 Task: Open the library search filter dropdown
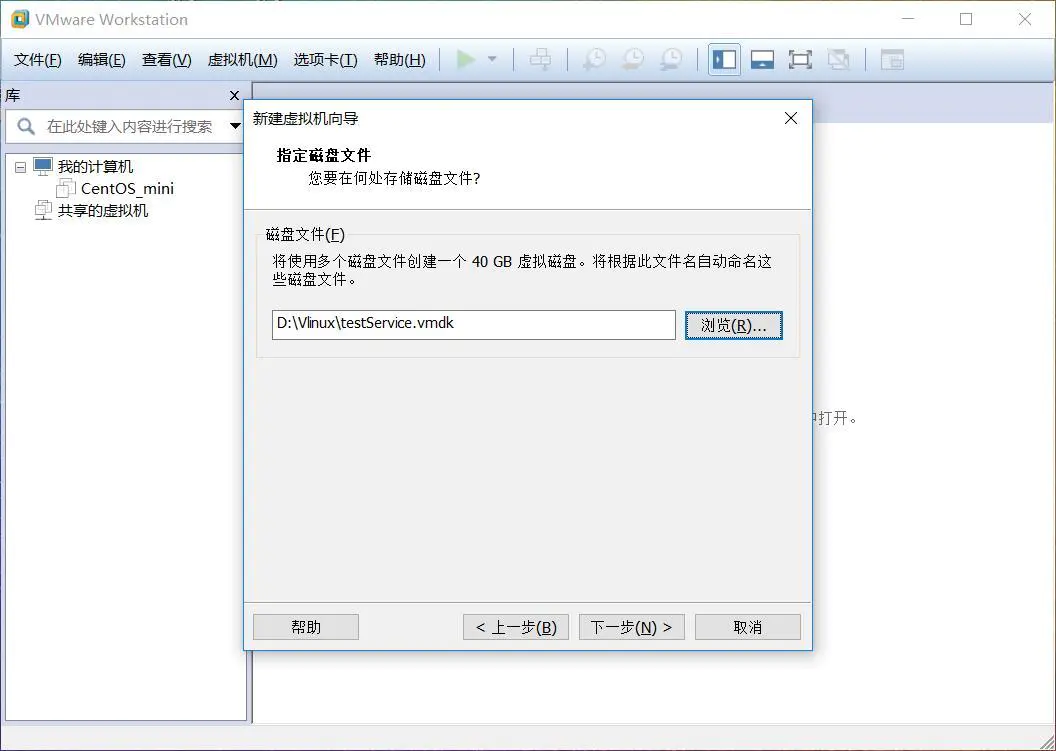pyautogui.click(x=234, y=126)
